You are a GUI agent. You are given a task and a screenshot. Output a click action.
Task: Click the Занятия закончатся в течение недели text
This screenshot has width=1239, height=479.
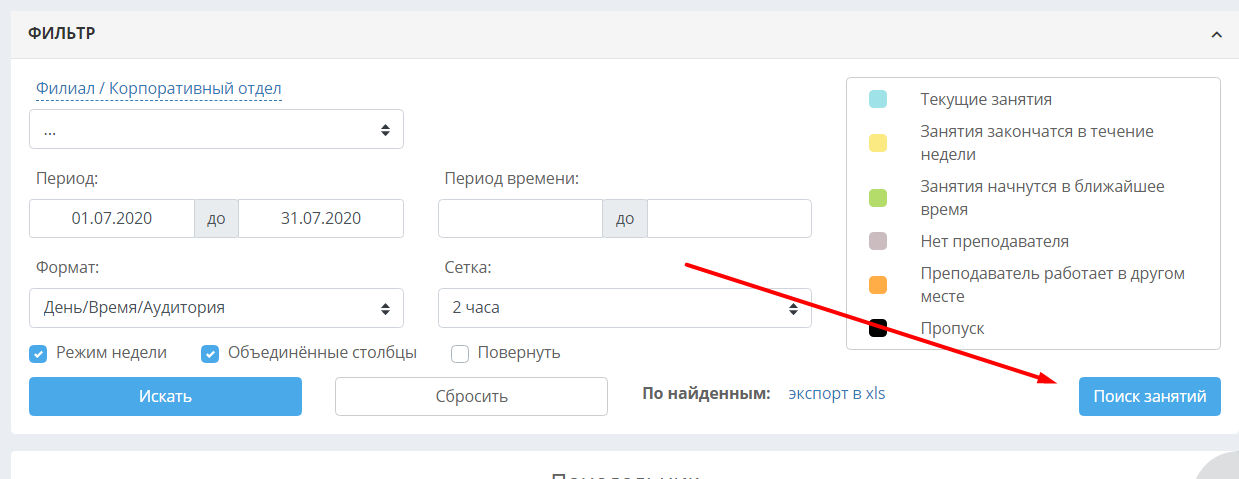[1037, 143]
